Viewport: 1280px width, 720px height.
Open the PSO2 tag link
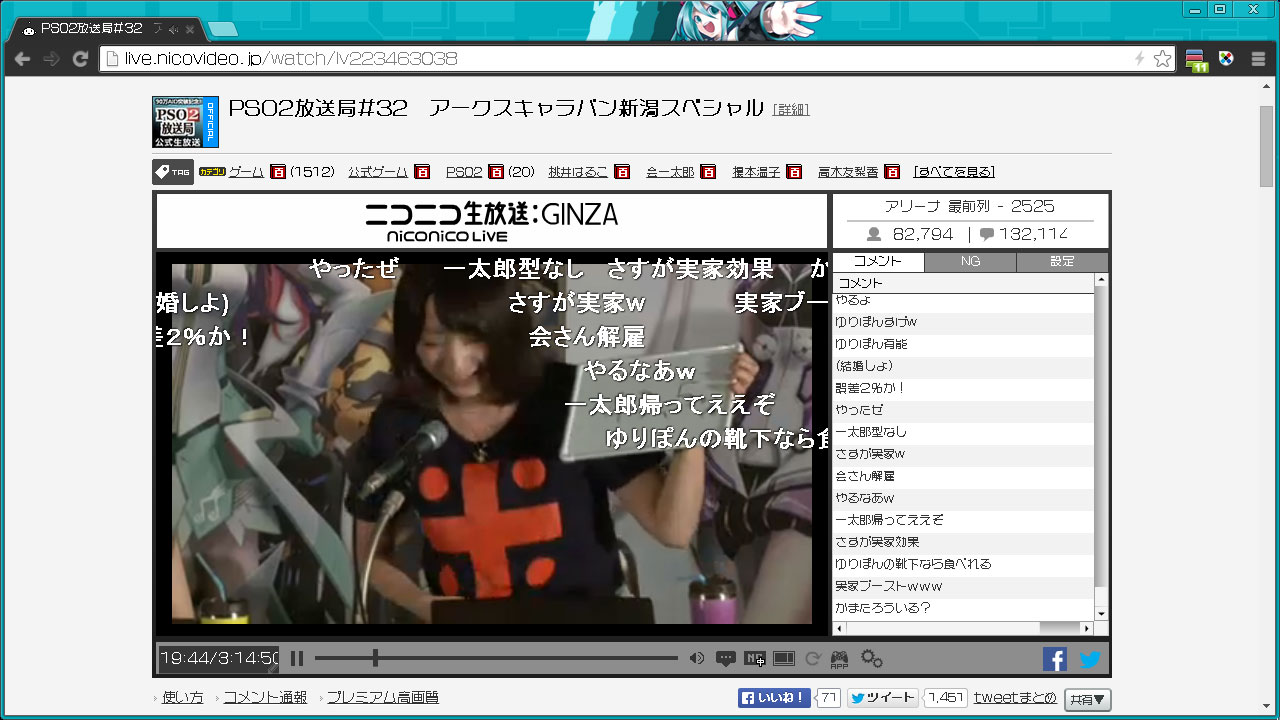464,172
